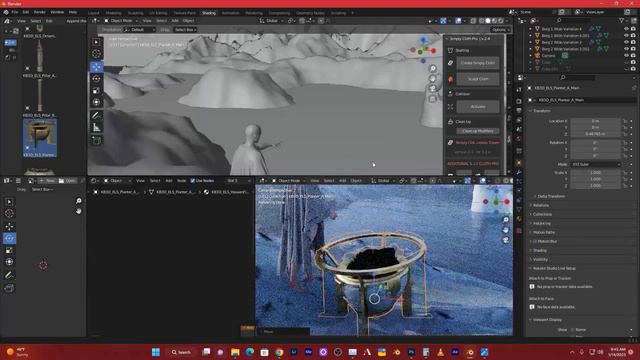640x360 pixels.
Task: Edit the Scale X field
Action: [596, 172]
